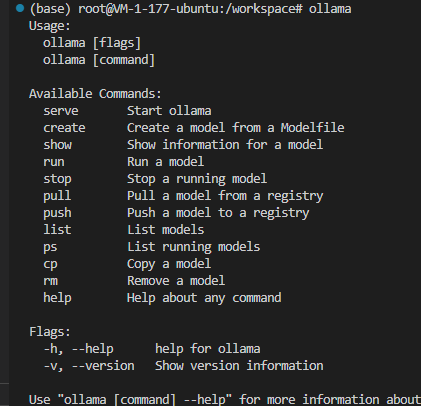Click the 'Available Commands:' heading
Viewport: 421px width, 406px height.
click(95, 94)
